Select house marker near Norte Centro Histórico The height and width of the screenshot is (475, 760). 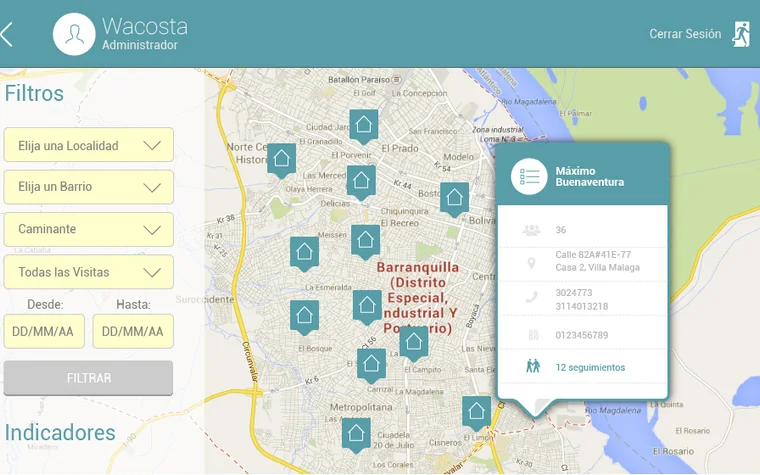tap(281, 160)
